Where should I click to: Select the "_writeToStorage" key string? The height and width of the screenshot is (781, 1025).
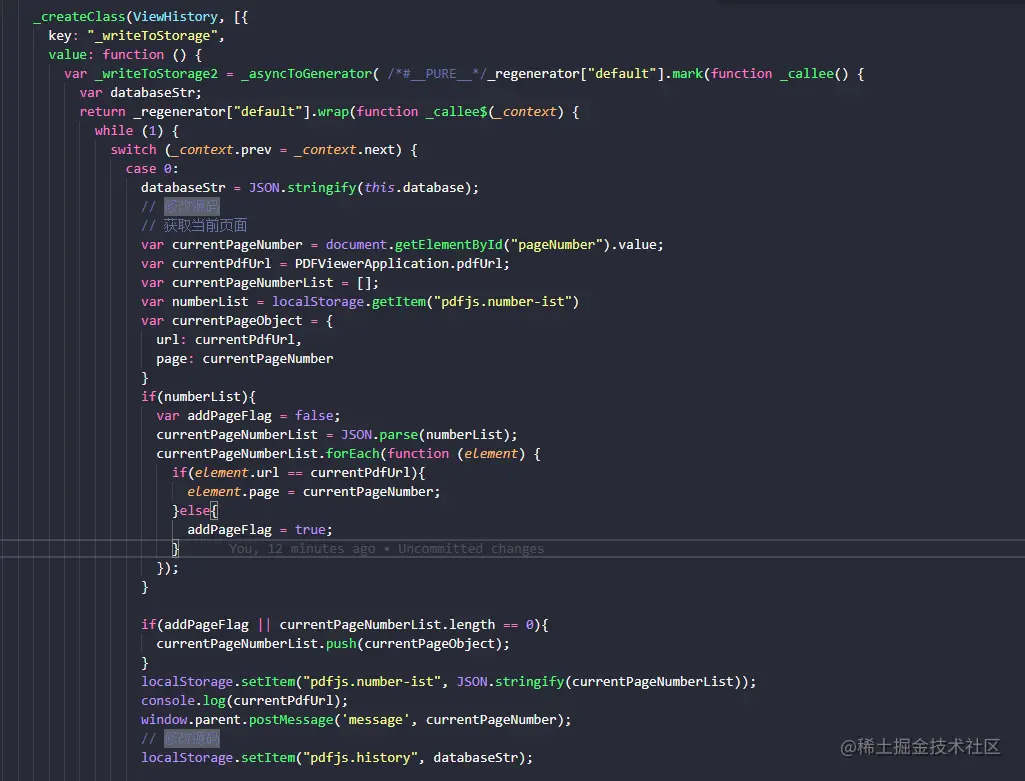pyautogui.click(x=153, y=35)
